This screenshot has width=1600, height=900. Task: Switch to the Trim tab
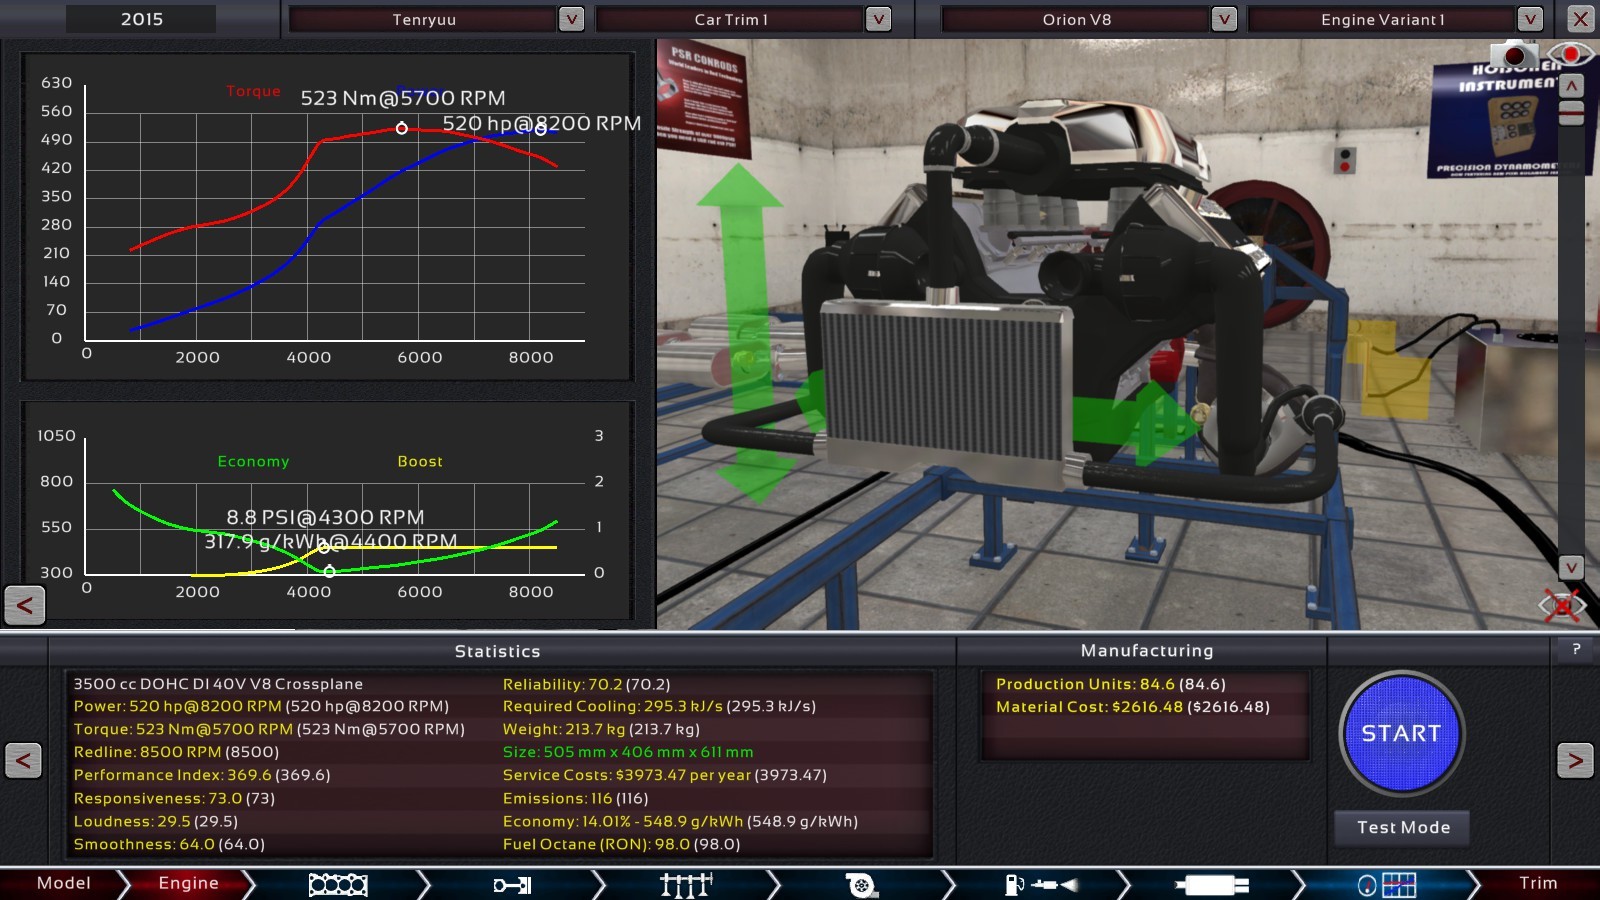coord(1537,883)
